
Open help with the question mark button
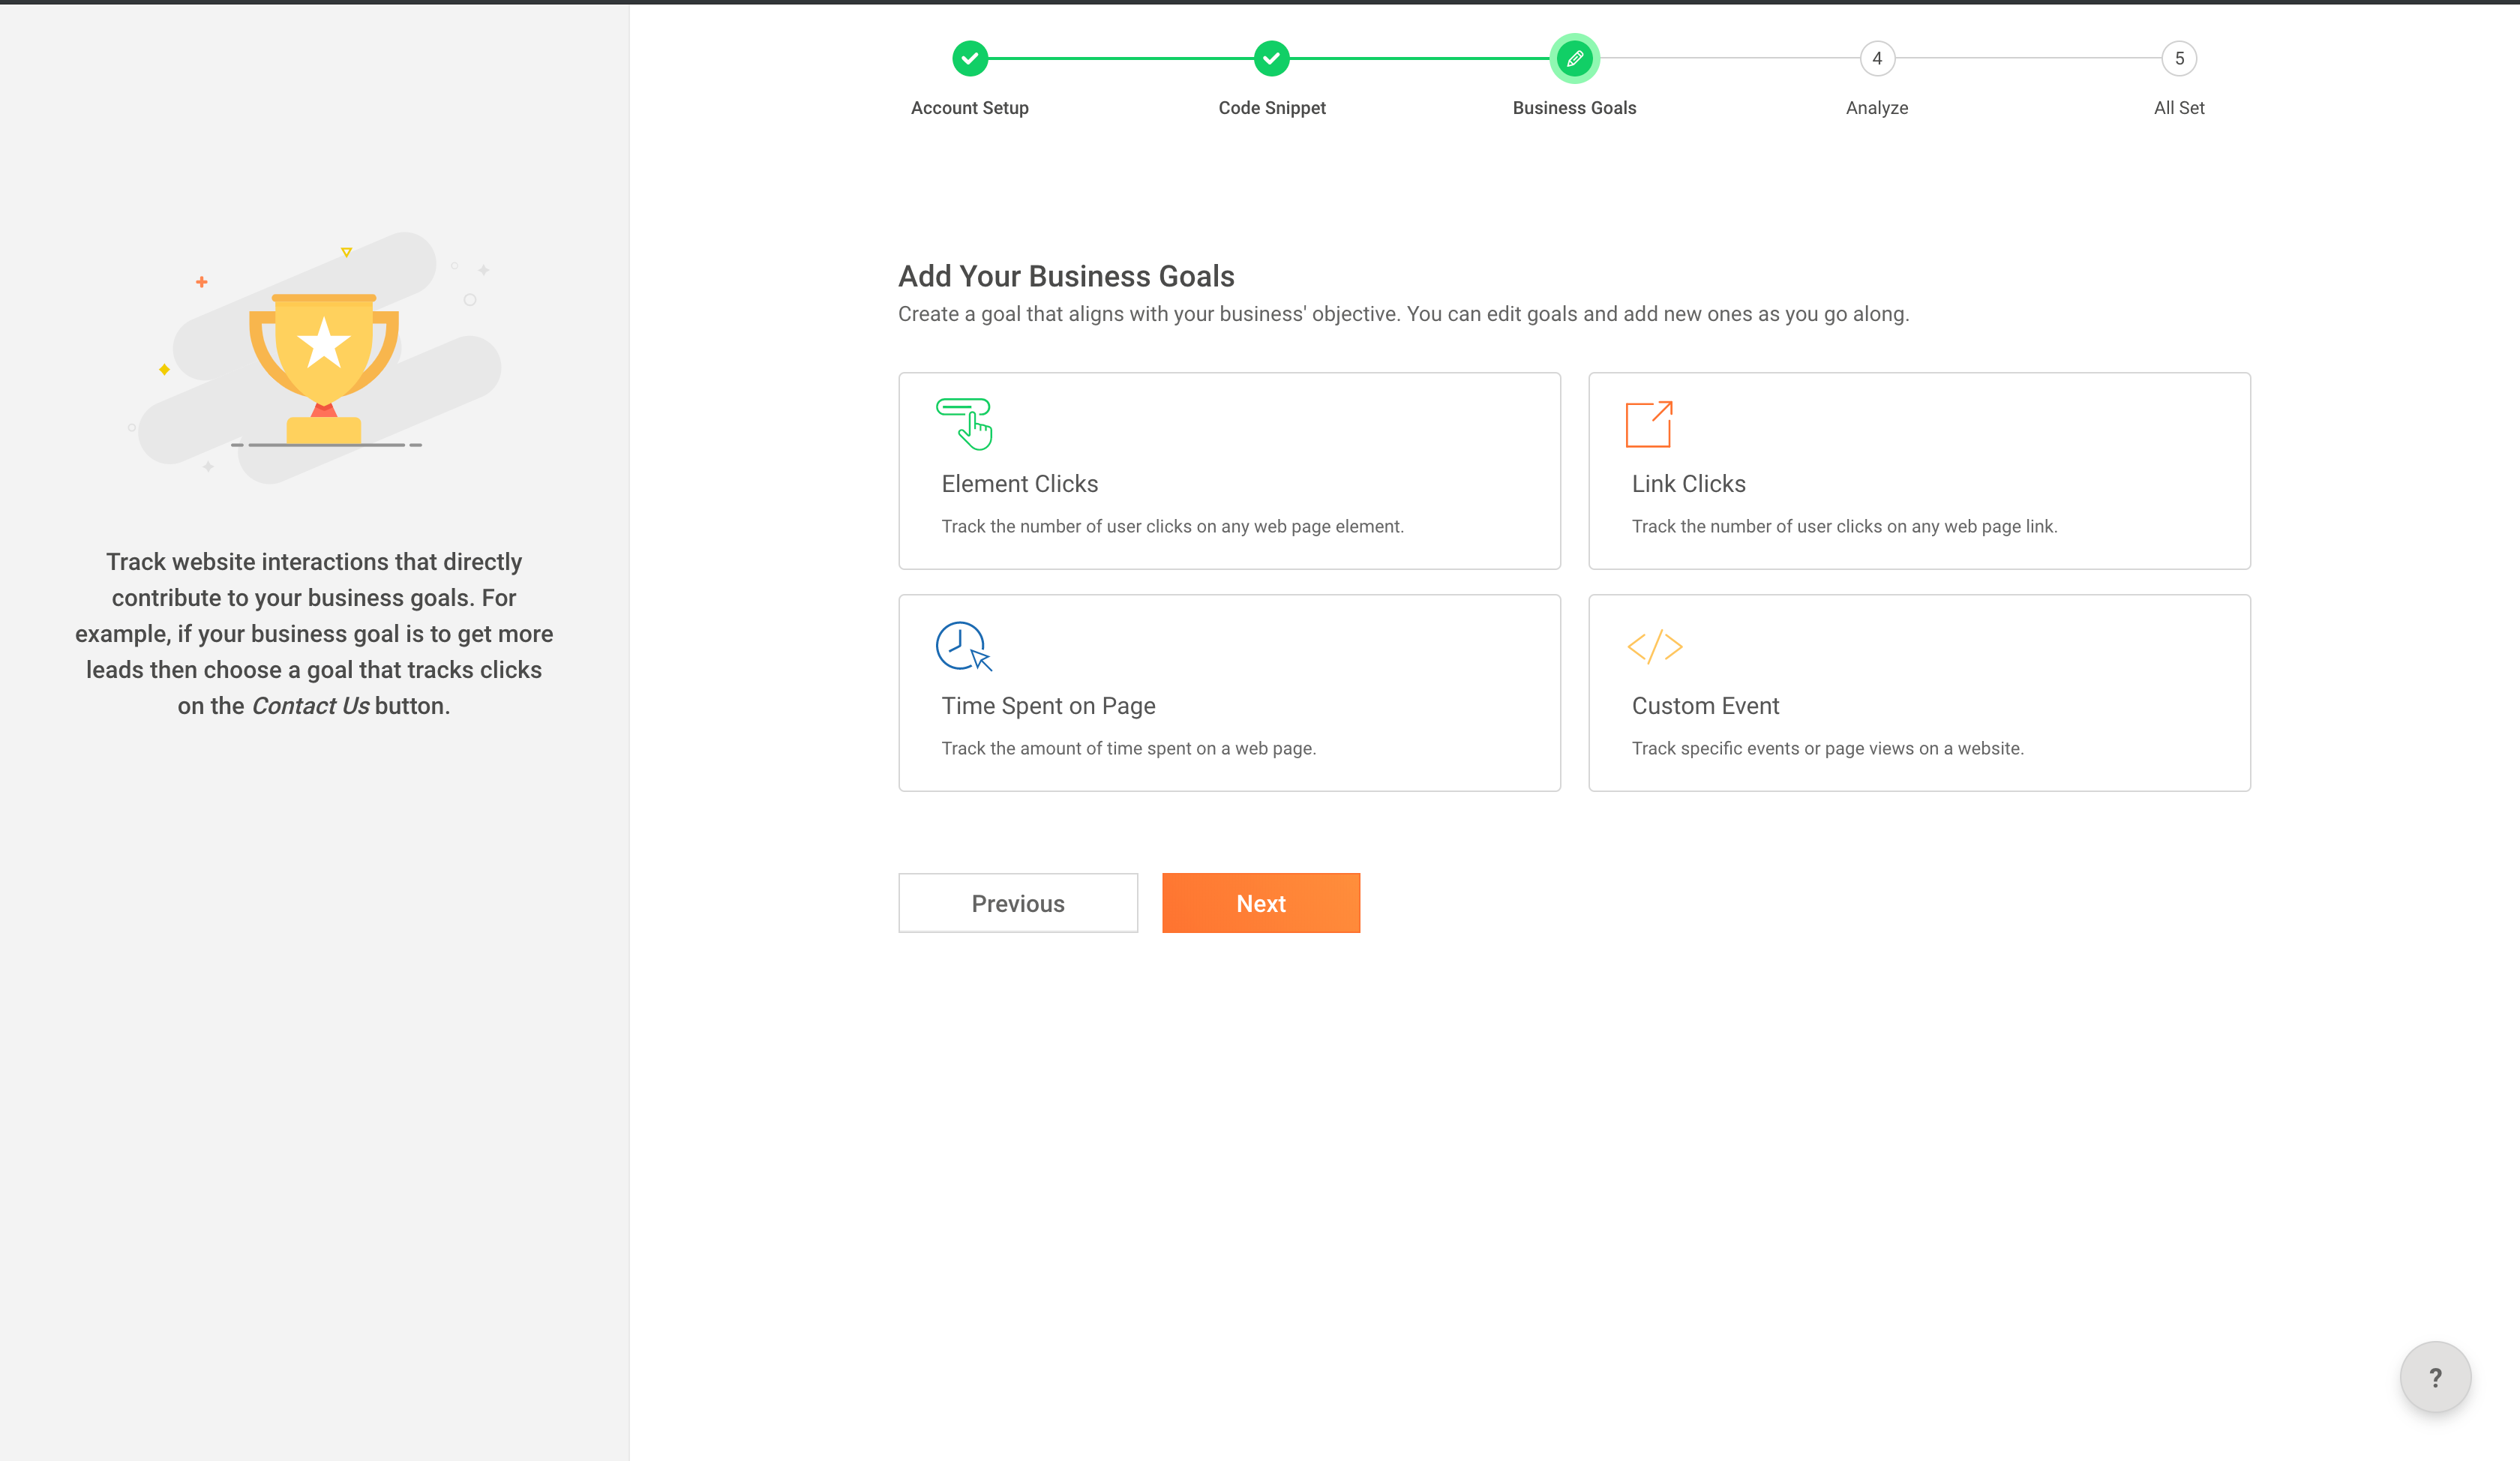click(x=2434, y=1377)
